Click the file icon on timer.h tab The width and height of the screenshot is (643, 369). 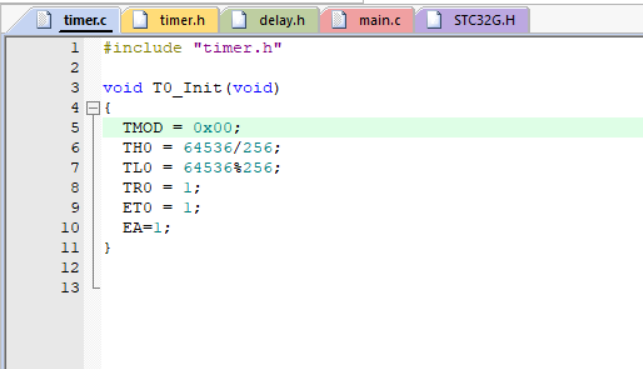tap(140, 20)
